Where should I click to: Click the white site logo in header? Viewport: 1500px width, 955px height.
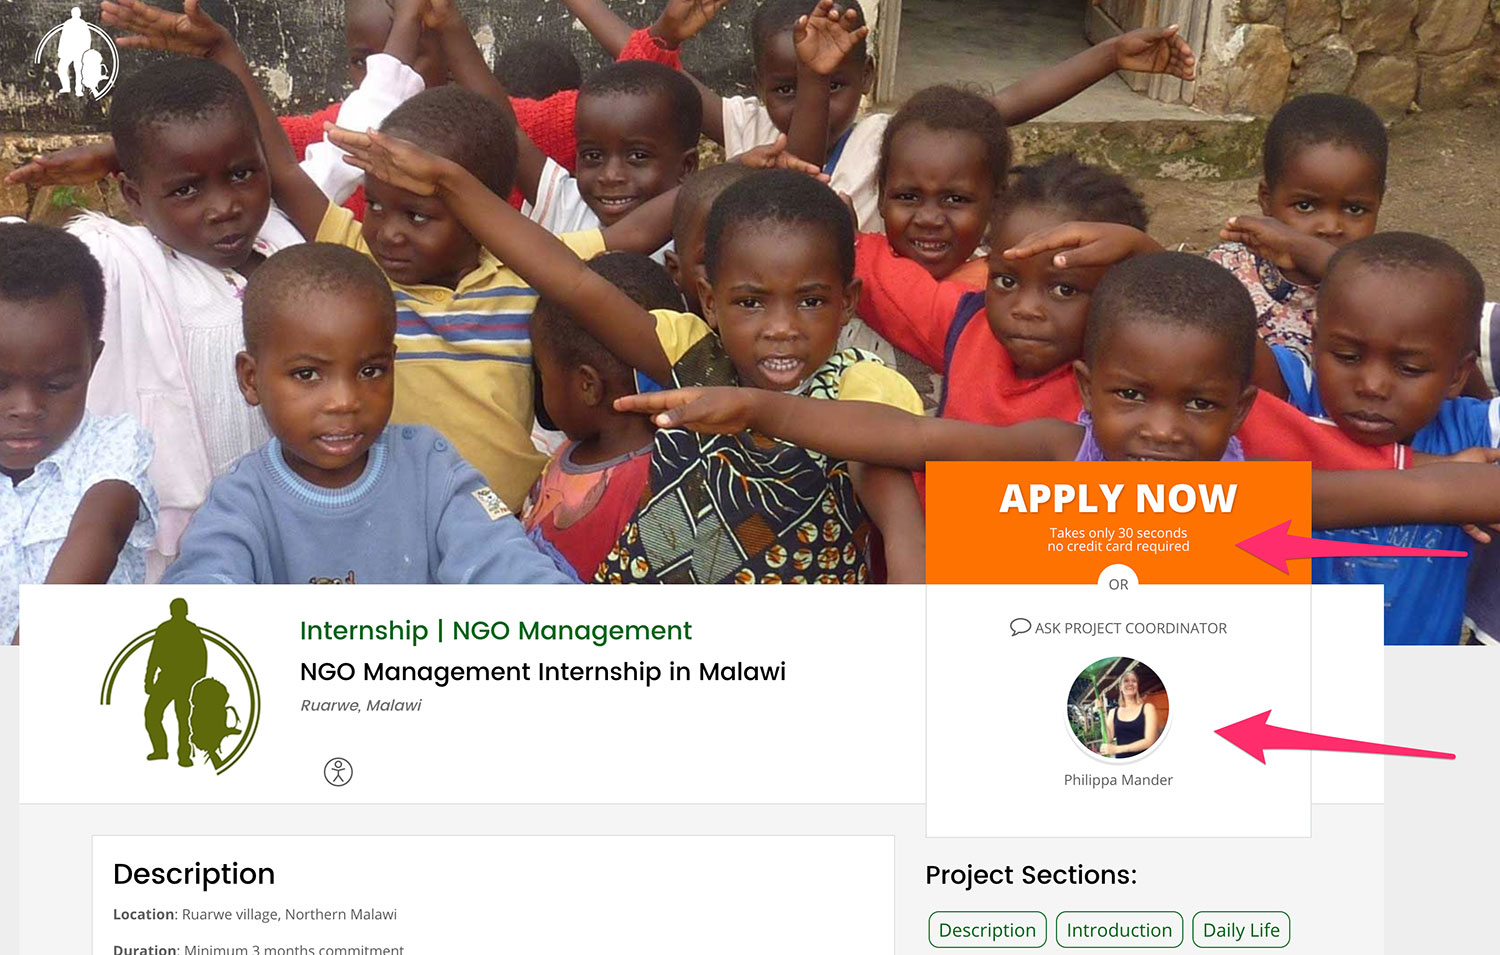77,56
